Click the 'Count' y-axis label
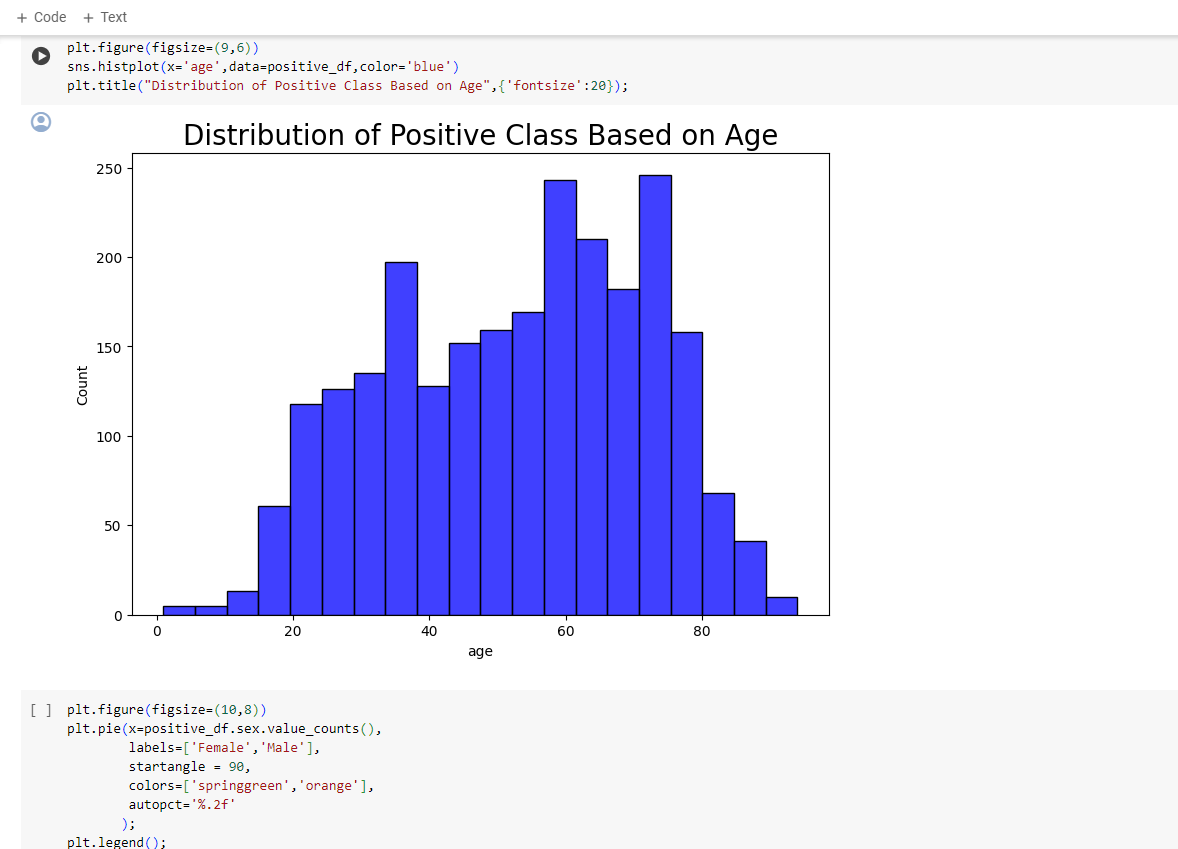 tap(82, 385)
